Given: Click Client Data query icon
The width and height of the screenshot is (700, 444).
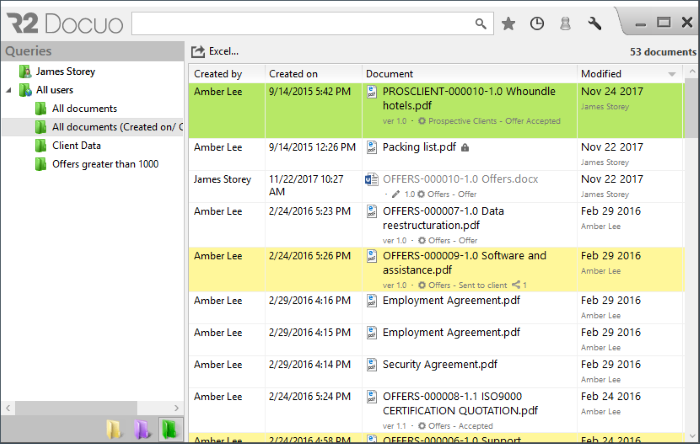Looking at the screenshot, I should 41,145.
